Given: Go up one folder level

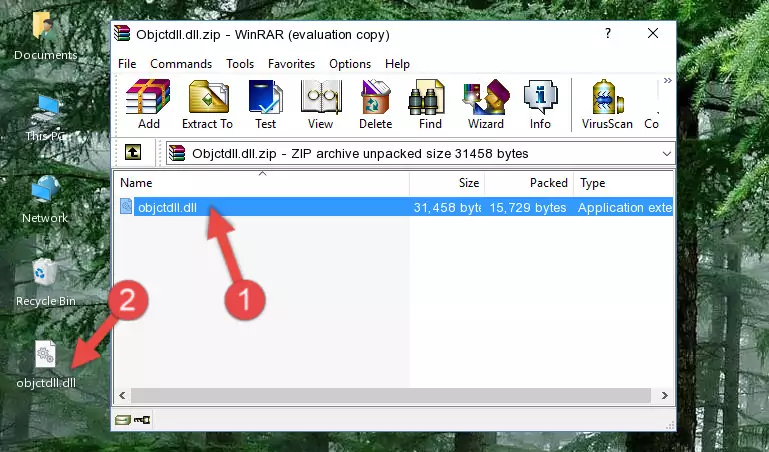Looking at the screenshot, I should tap(133, 152).
